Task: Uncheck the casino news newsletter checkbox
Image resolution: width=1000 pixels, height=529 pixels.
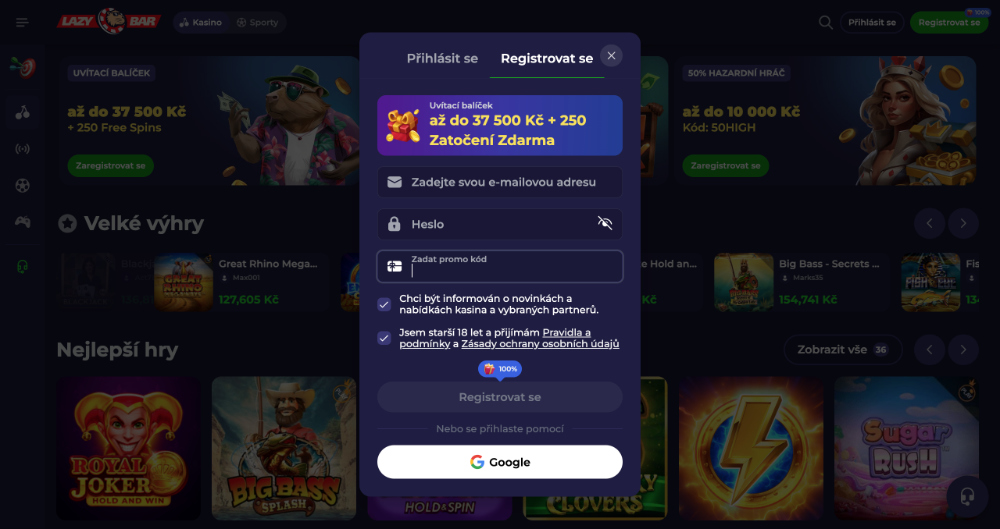Action: tap(384, 304)
